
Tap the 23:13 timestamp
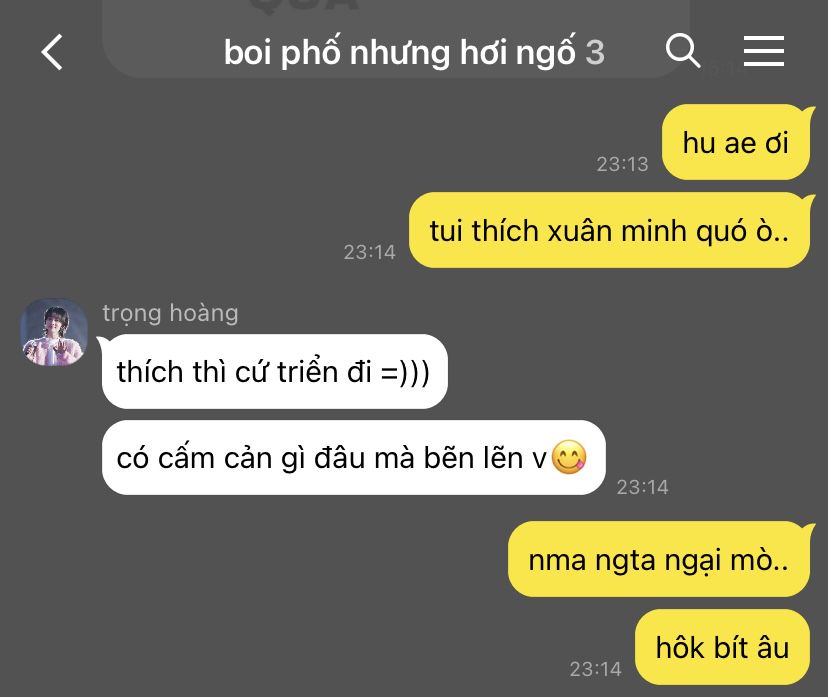point(622,164)
